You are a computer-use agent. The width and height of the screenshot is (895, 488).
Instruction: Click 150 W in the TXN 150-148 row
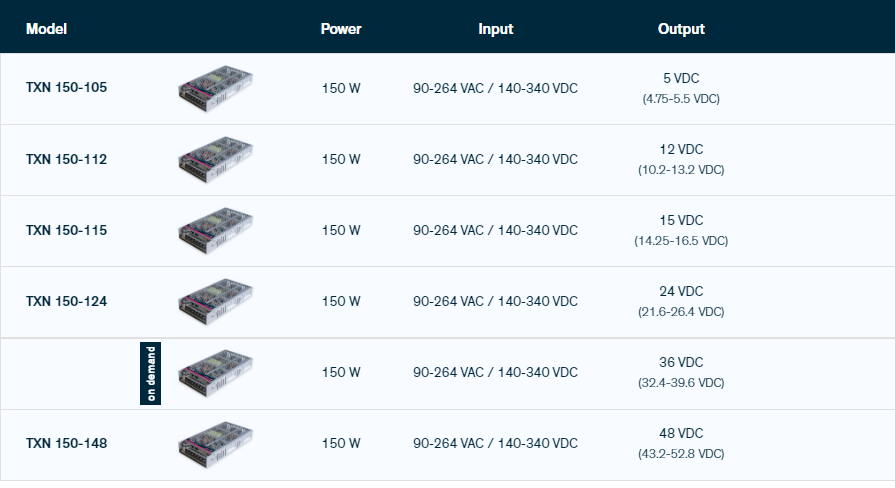click(341, 443)
